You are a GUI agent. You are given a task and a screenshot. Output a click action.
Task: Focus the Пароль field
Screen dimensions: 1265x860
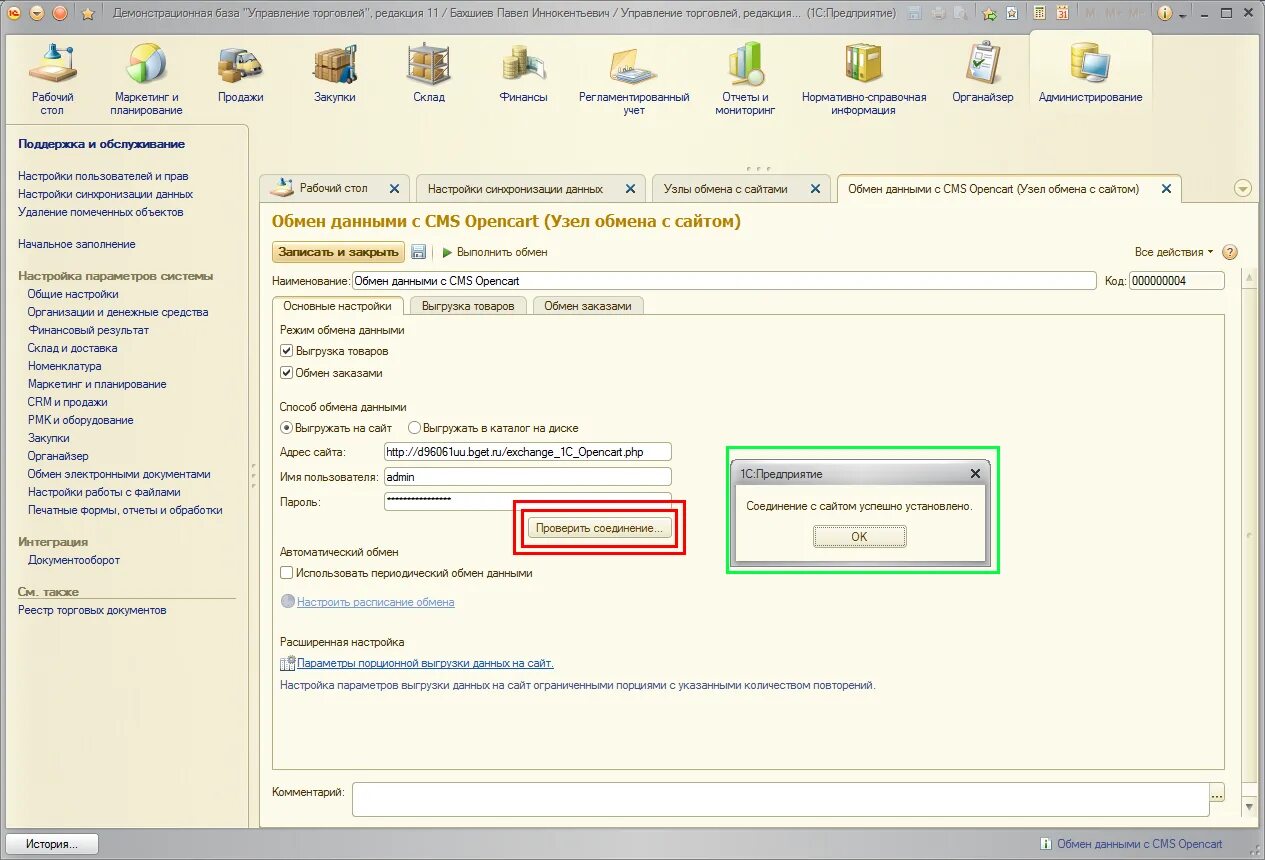pos(527,501)
